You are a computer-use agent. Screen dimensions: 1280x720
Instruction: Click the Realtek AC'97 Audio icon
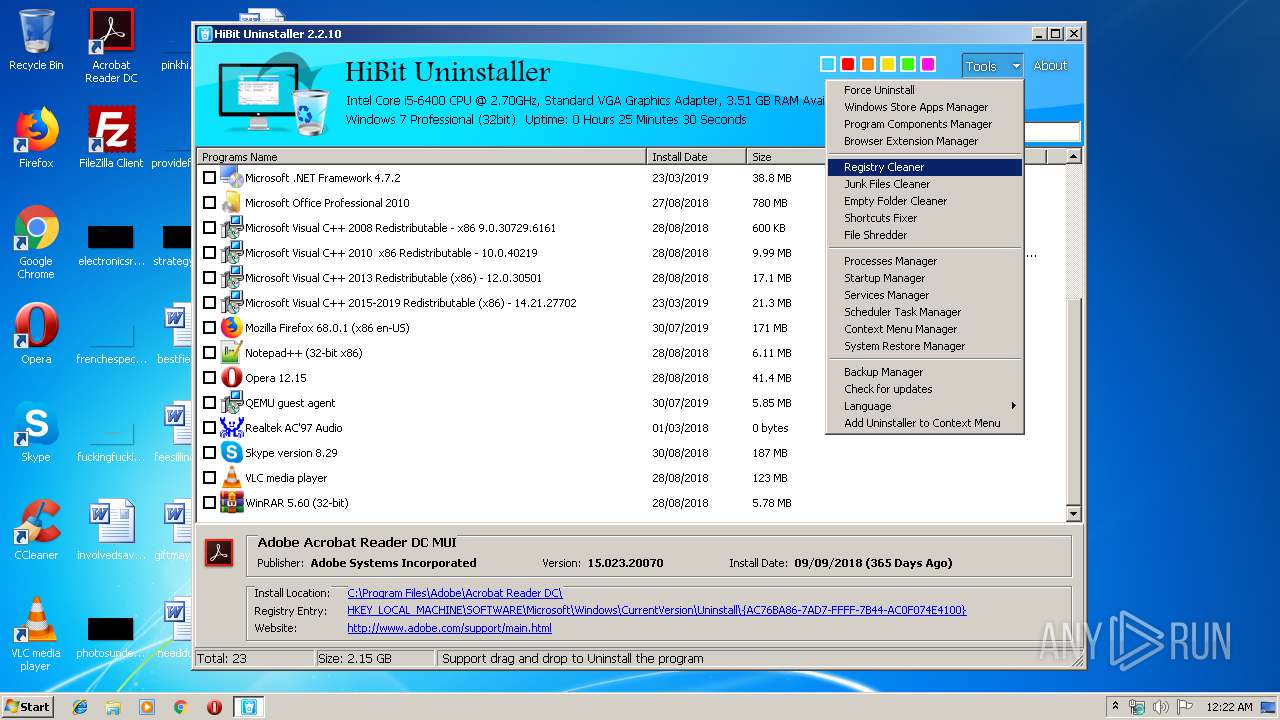232,427
